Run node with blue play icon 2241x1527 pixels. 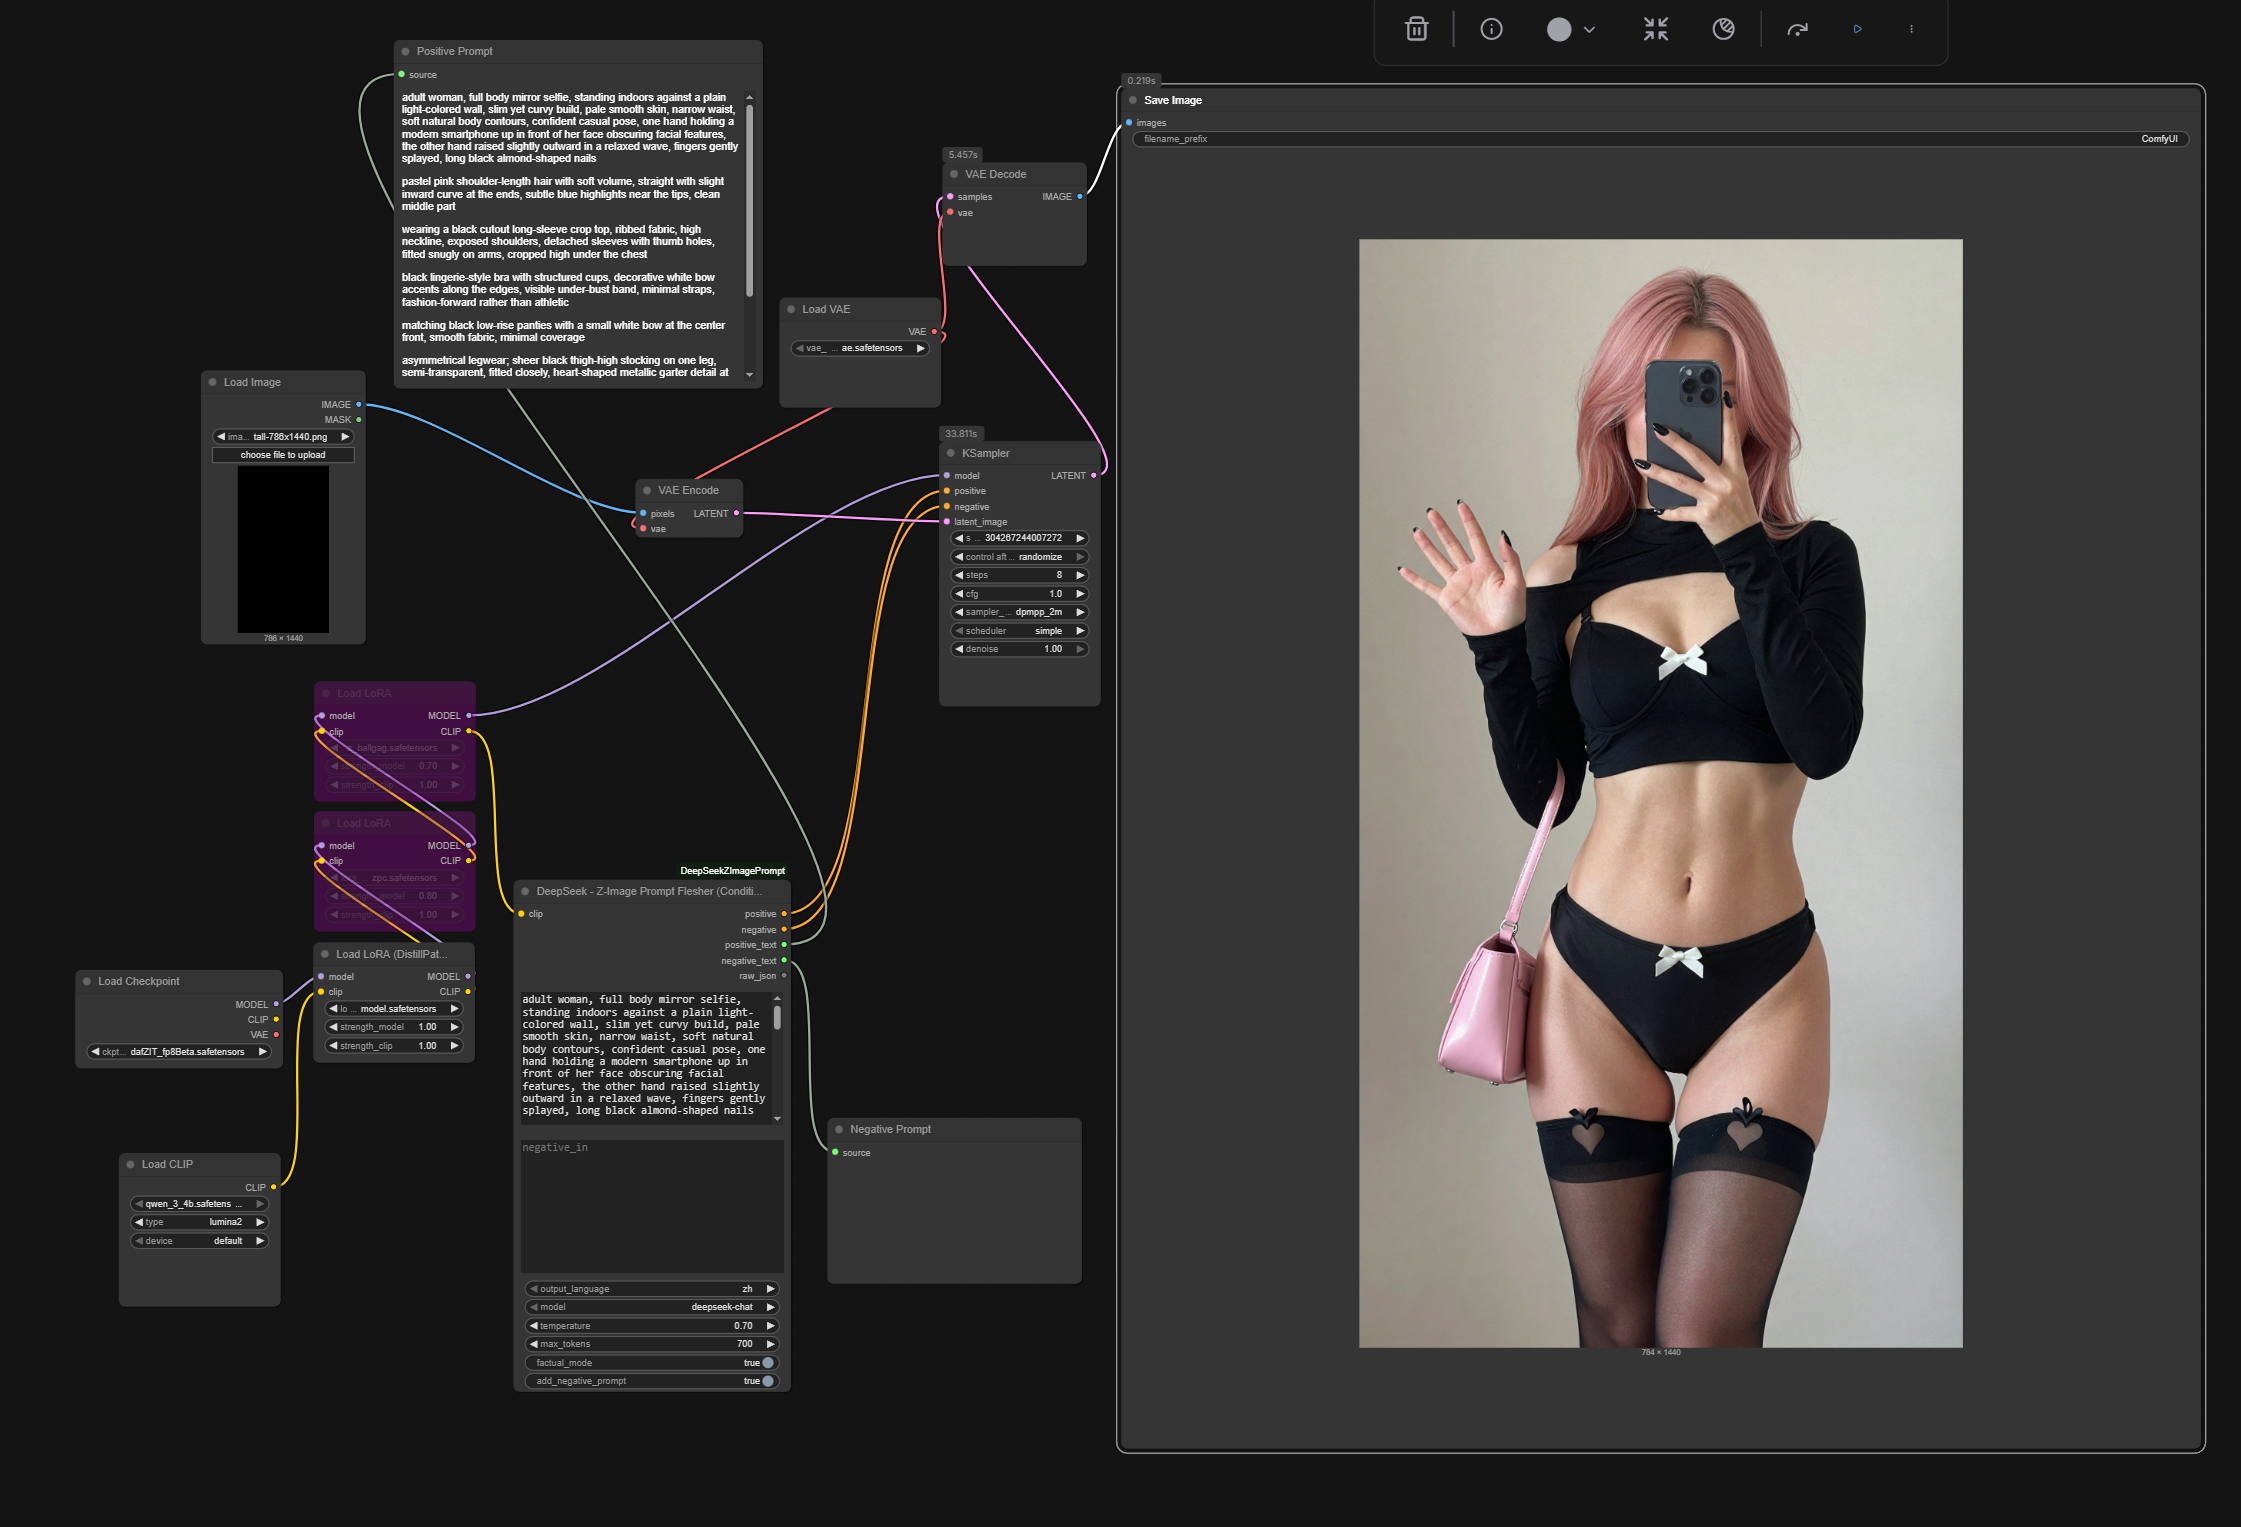[1857, 29]
